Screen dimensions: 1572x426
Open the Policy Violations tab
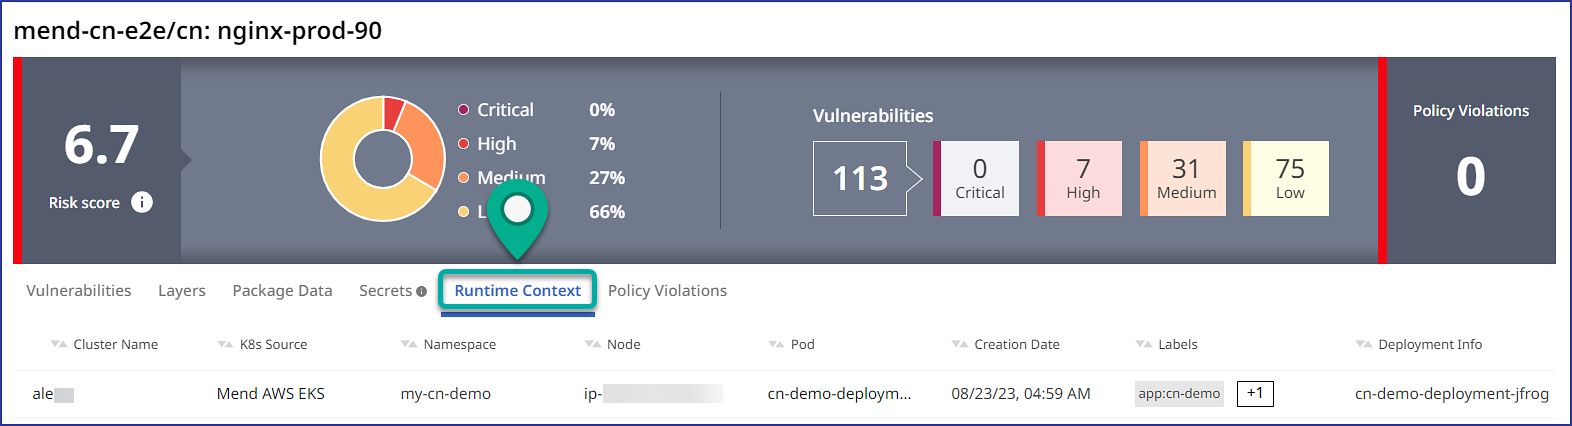(x=667, y=290)
